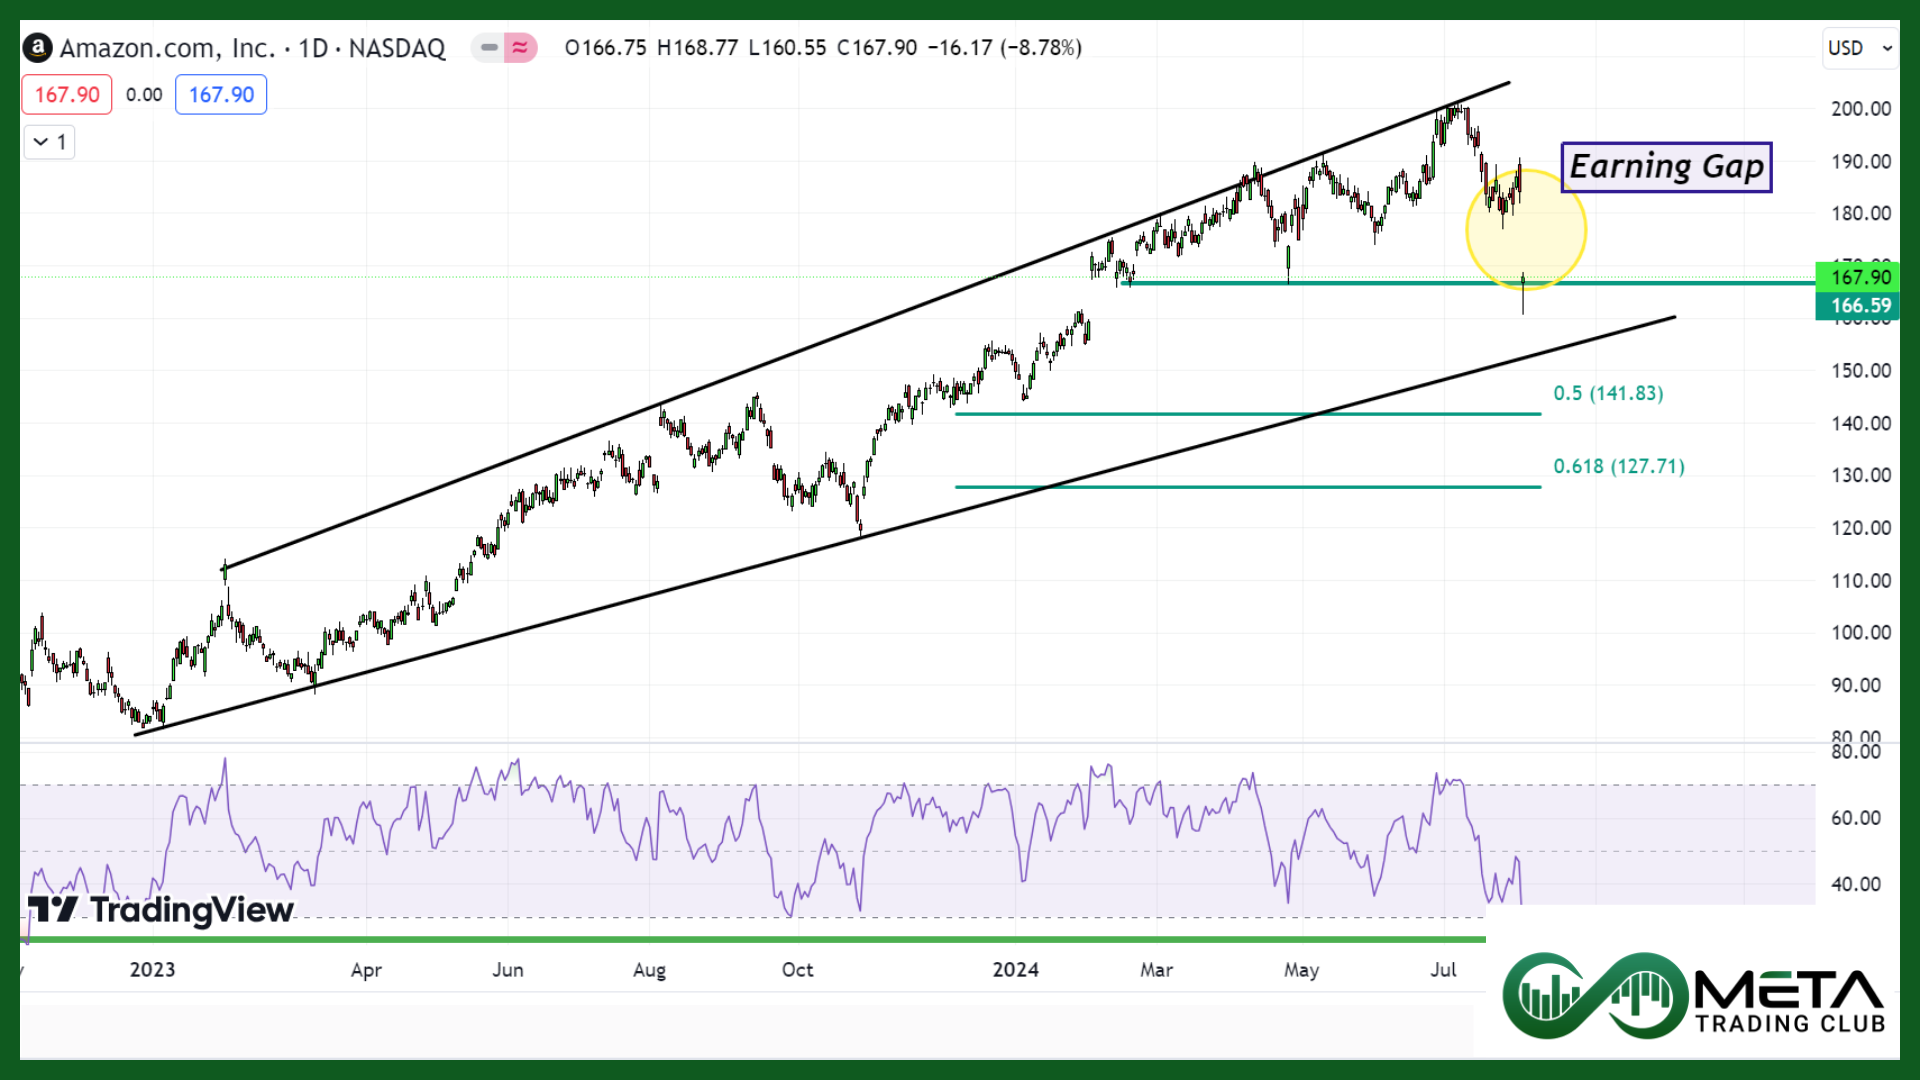Click the C167.90 close value in header
The width and height of the screenshot is (1920, 1080).
tap(877, 48)
